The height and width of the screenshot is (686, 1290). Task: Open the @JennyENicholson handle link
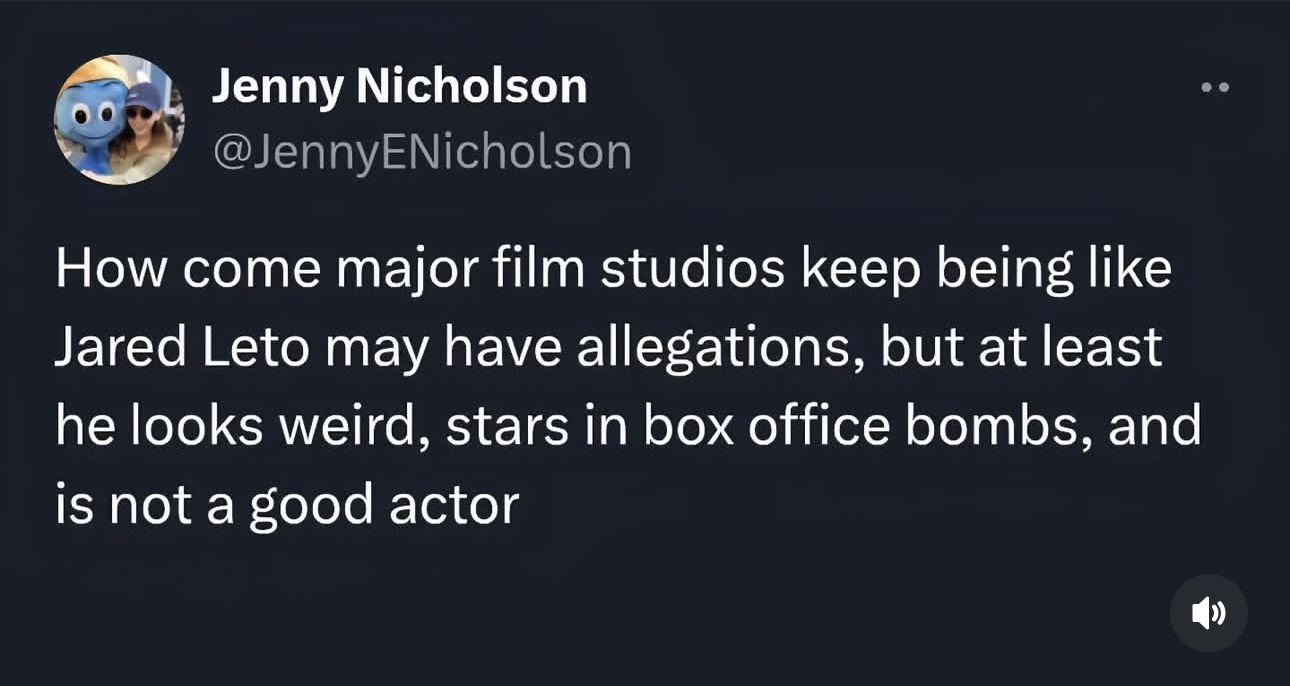coord(421,152)
